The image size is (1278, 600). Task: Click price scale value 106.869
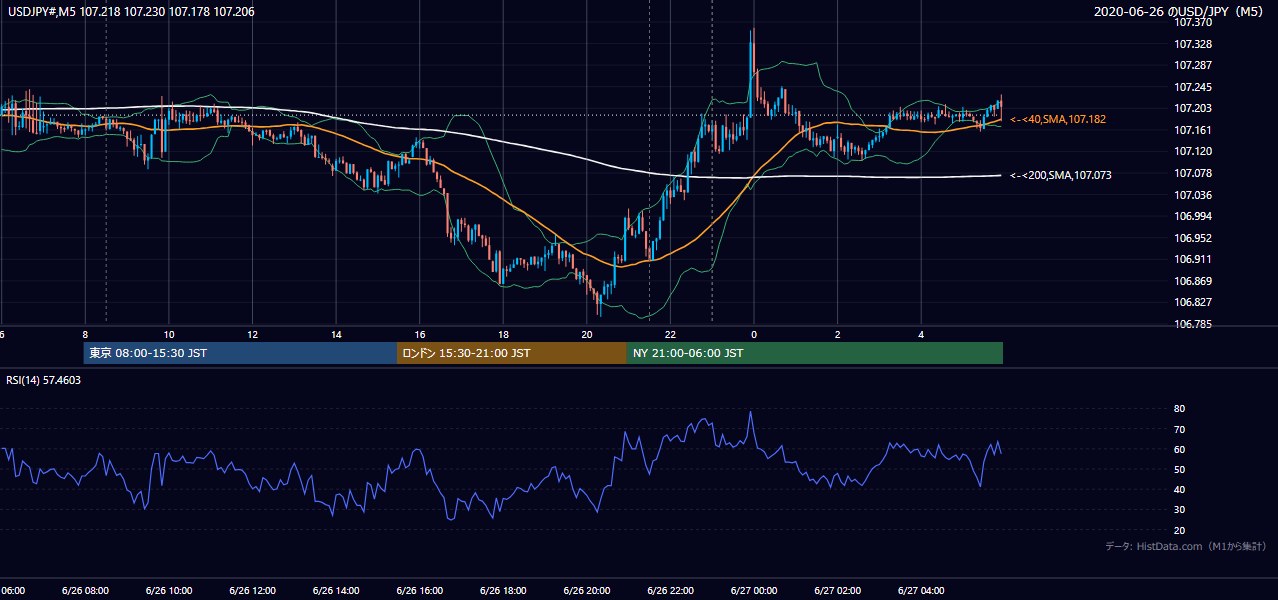(1193, 282)
